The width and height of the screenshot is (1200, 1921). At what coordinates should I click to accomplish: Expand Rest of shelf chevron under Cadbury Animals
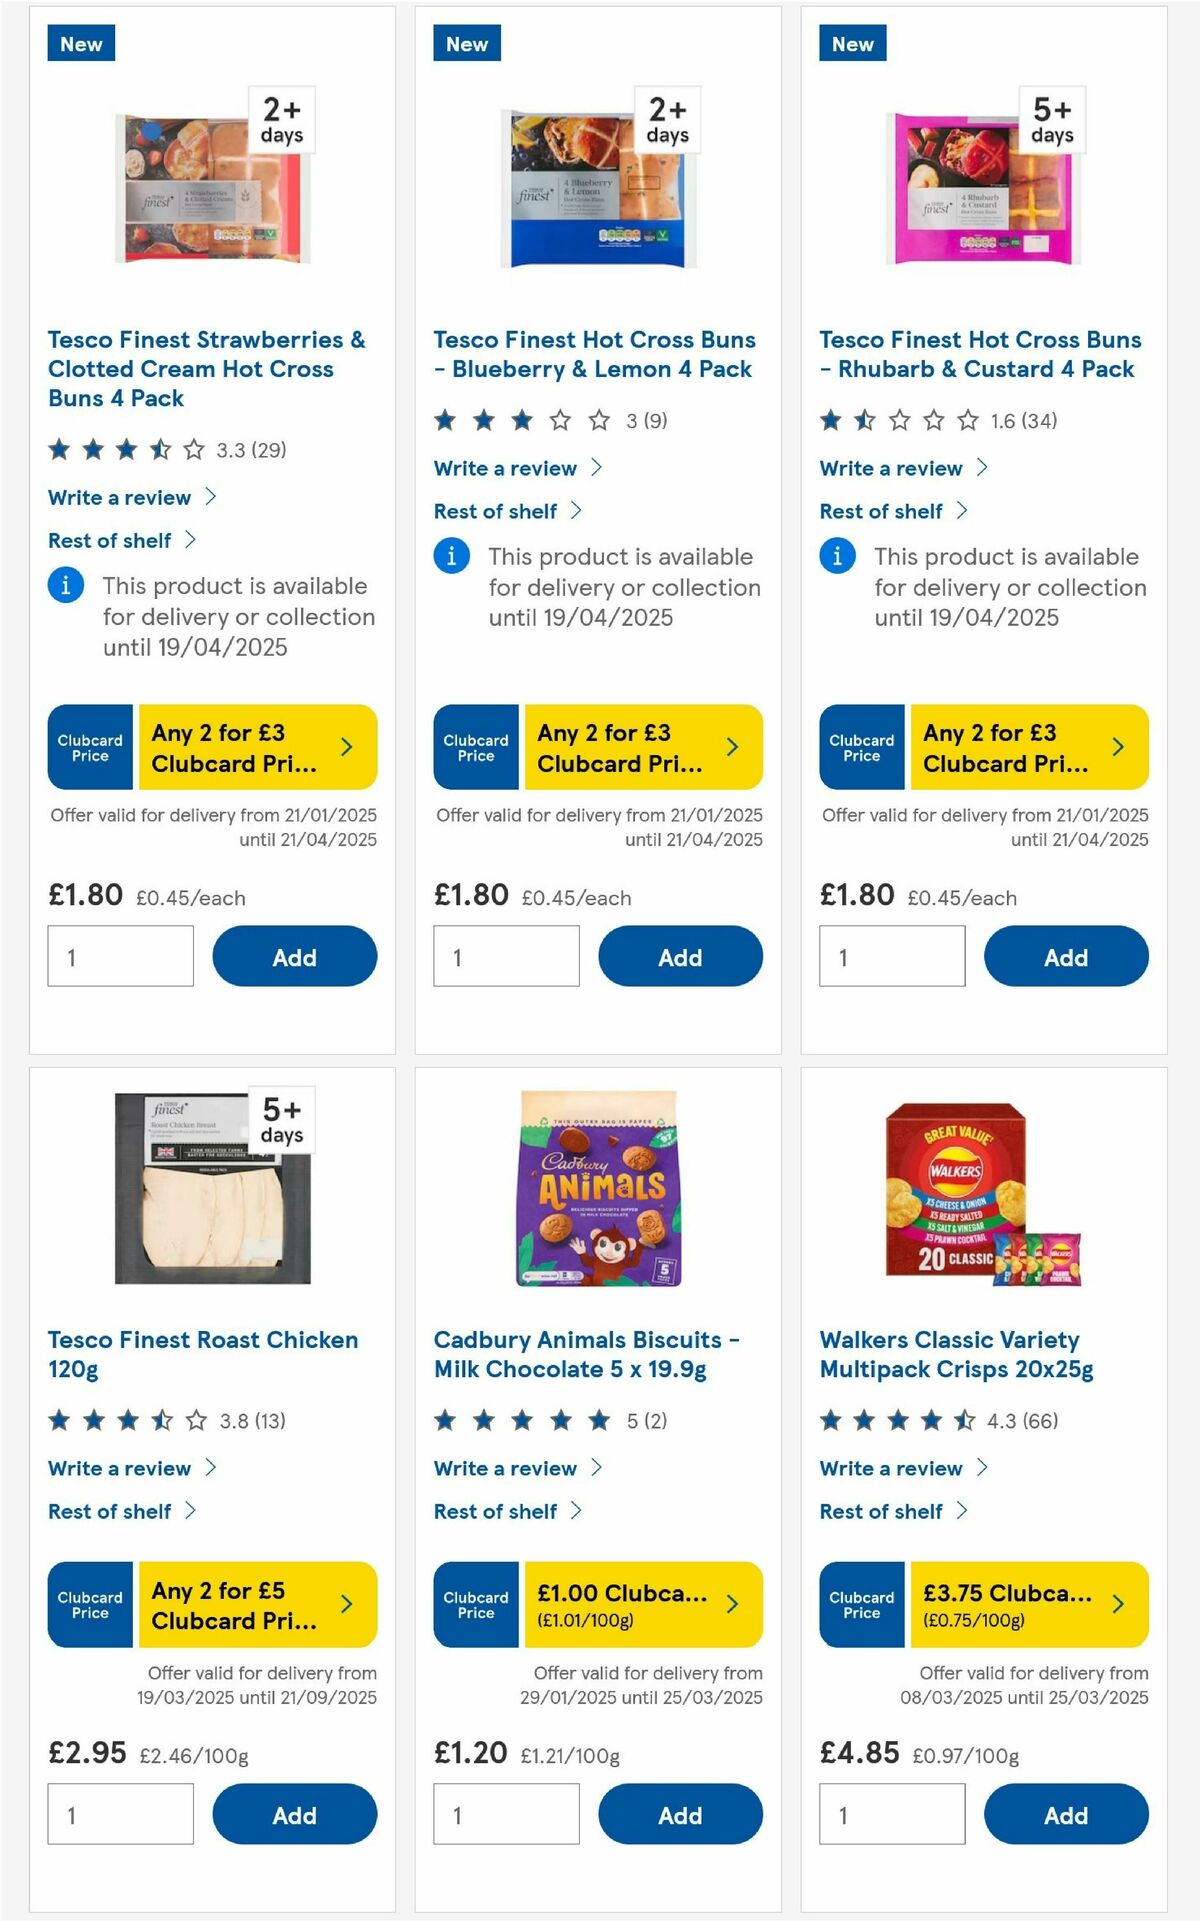[x=576, y=1511]
